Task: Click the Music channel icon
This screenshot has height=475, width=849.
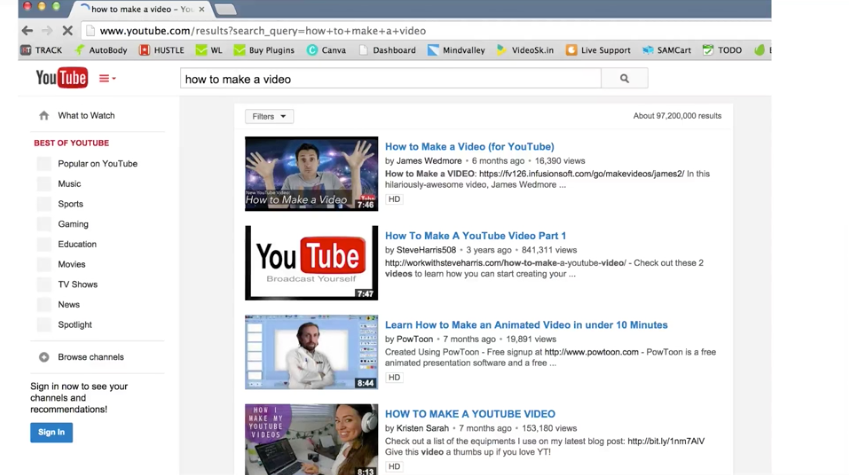Action: tap(44, 184)
